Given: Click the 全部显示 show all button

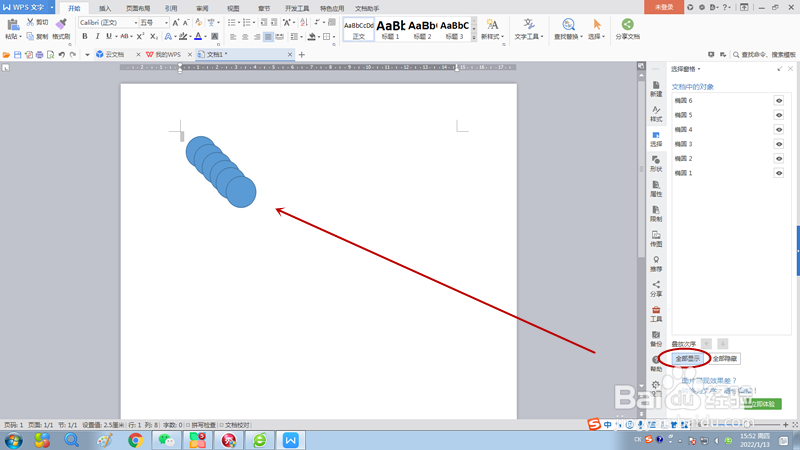Looking at the screenshot, I should (x=688, y=359).
